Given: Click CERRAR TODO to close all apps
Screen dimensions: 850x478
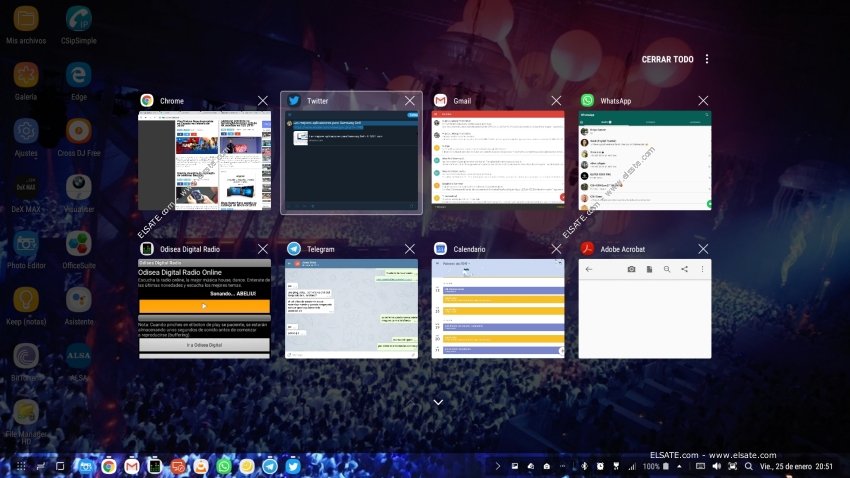Looking at the screenshot, I should pyautogui.click(x=667, y=60).
